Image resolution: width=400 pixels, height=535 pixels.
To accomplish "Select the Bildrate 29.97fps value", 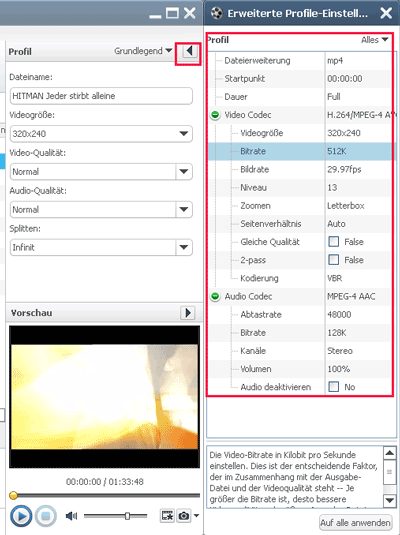I will 344,169.
